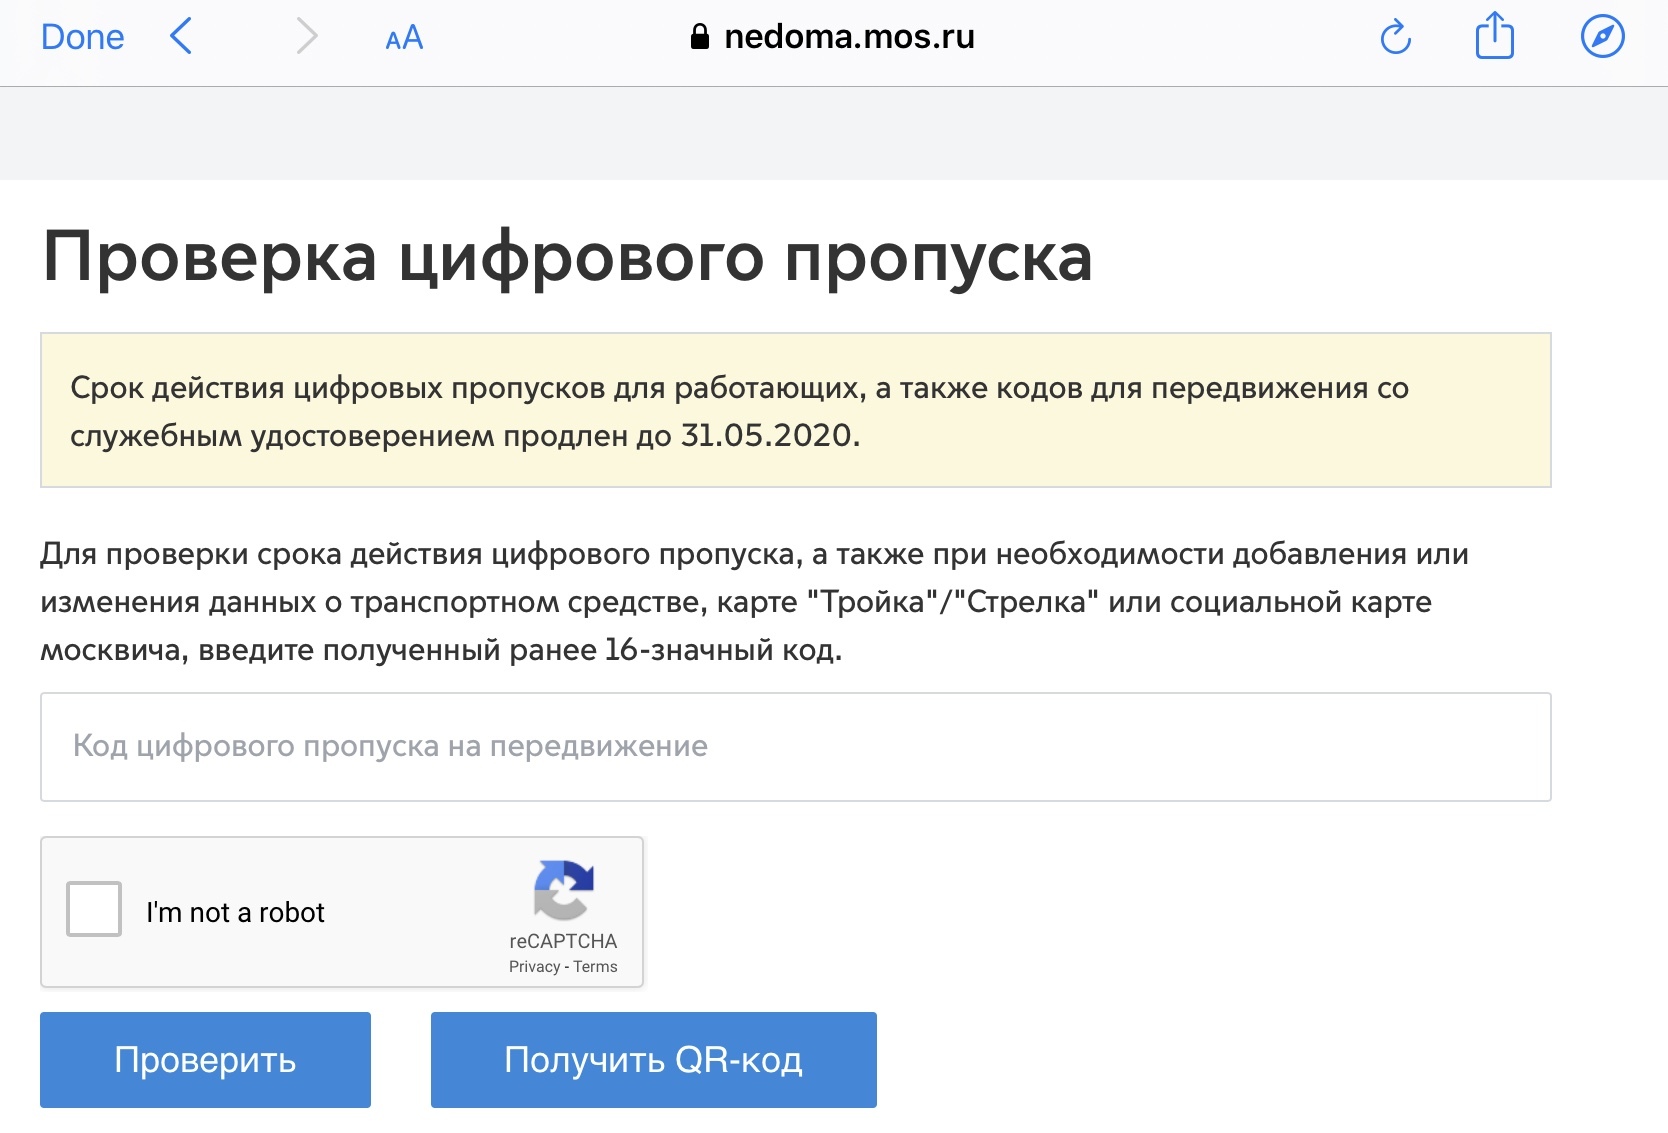This screenshot has height=1133, width=1668.
Task: Open the AA text size menu
Action: coord(404,39)
